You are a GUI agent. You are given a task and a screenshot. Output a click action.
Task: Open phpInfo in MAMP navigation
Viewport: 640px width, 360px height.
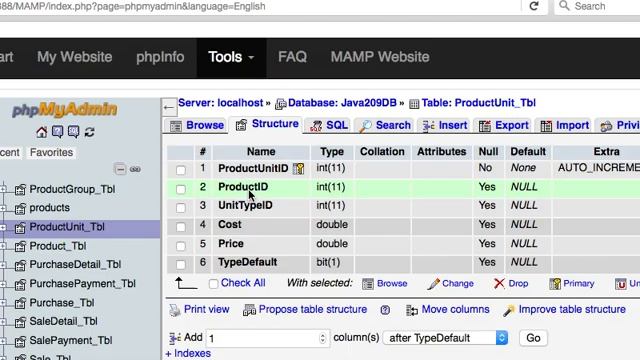(x=160, y=57)
